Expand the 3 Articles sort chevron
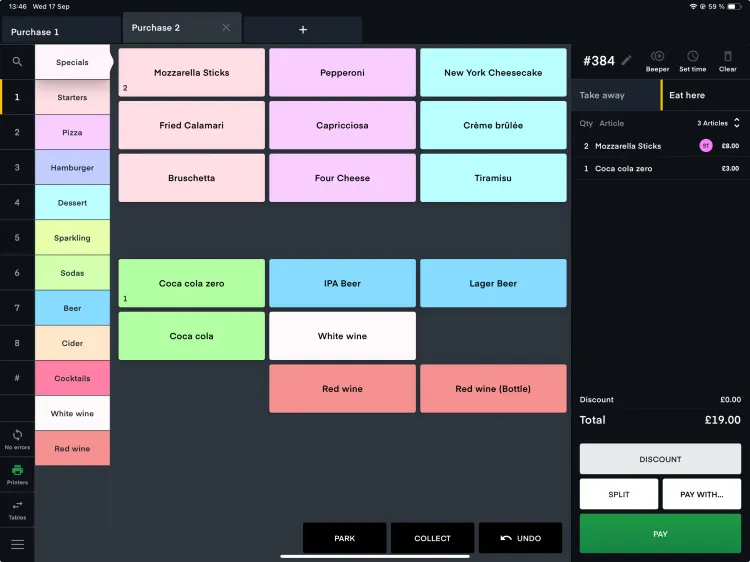Viewport: 750px width, 562px height. [x=737, y=123]
